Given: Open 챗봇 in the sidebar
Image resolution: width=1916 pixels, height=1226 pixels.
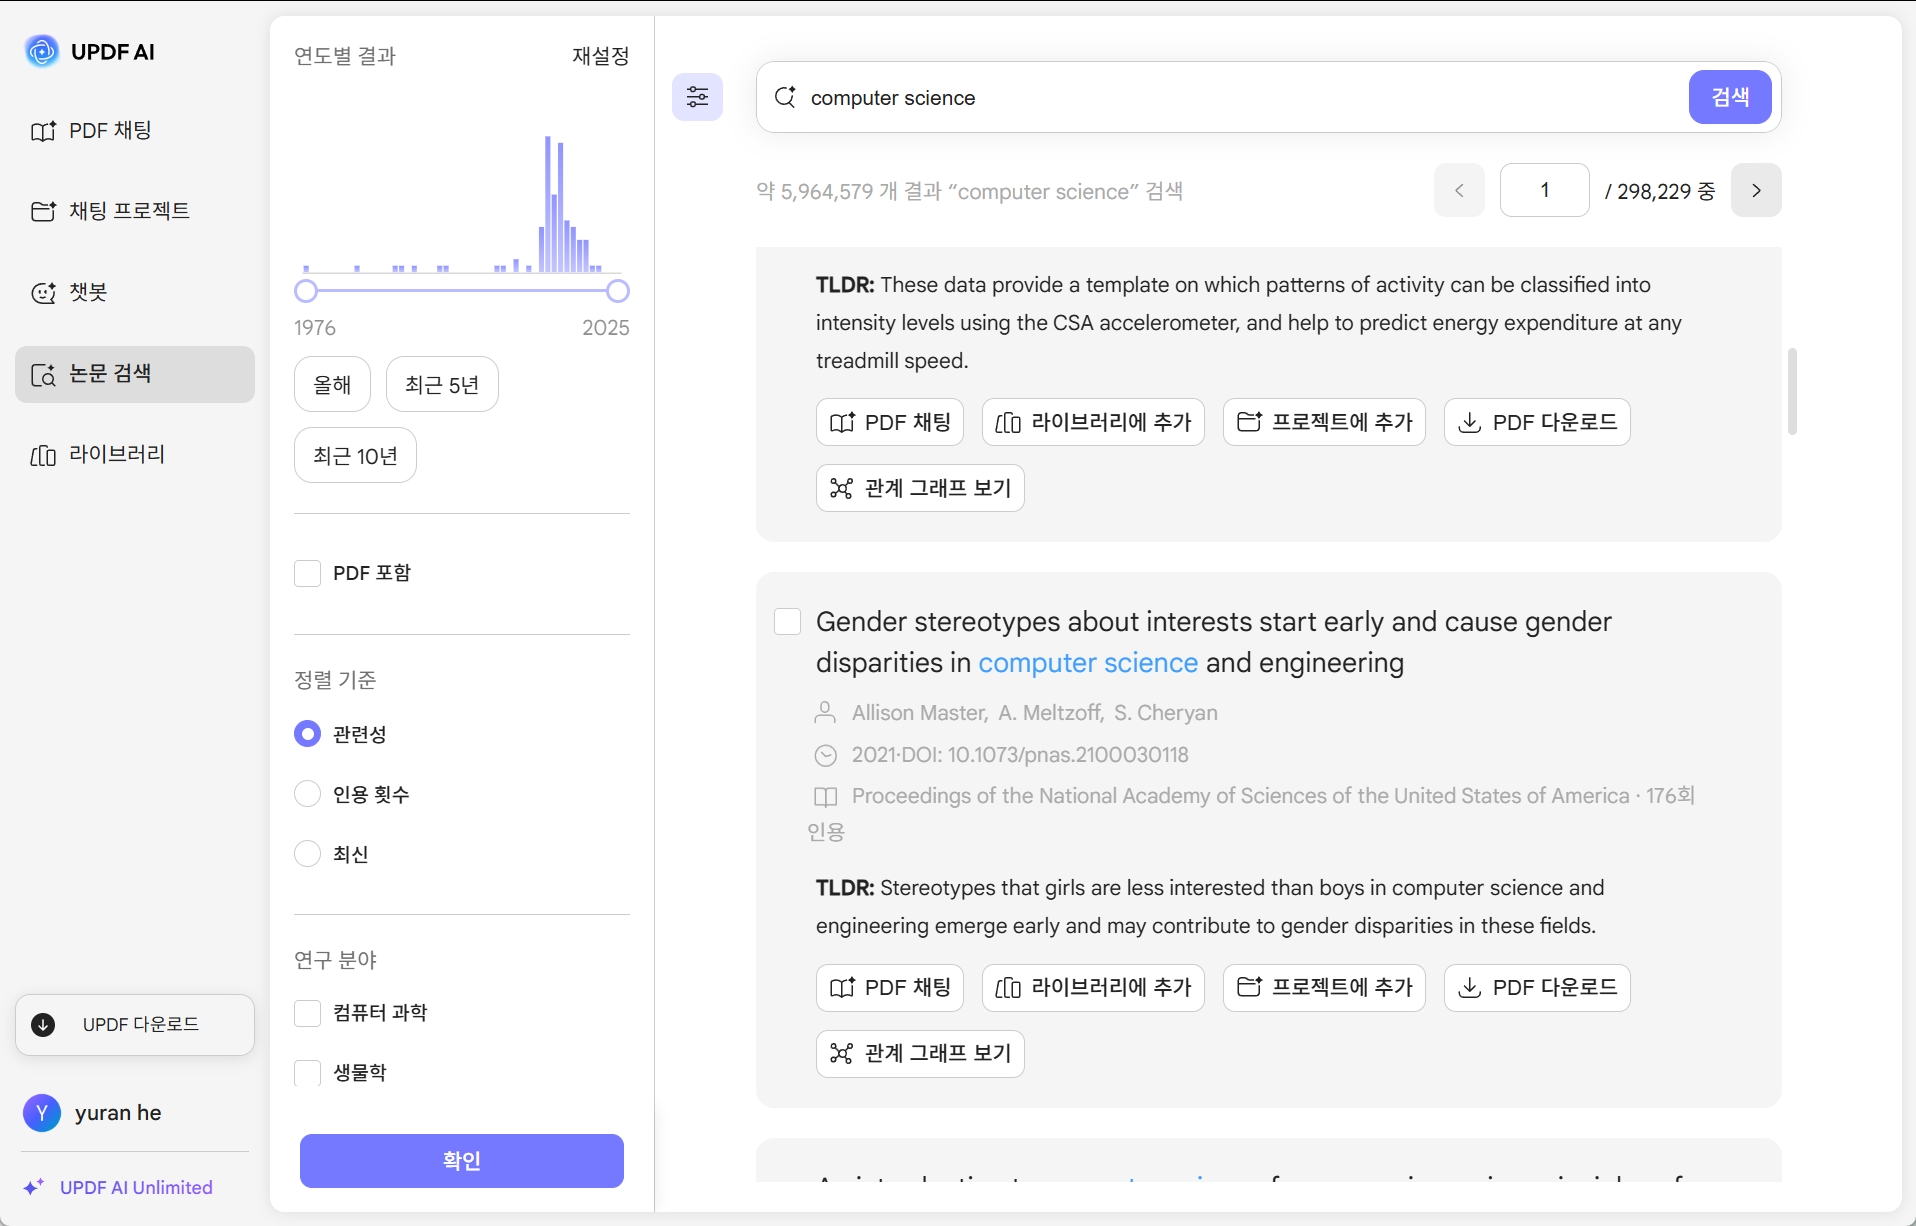Looking at the screenshot, I should [135, 293].
